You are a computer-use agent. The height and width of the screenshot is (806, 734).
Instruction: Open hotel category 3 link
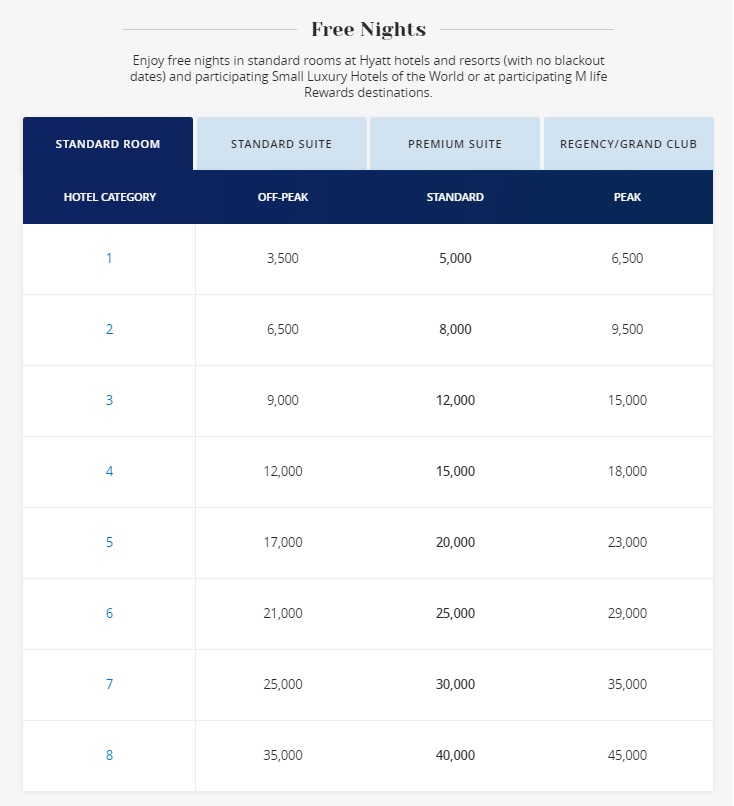click(x=109, y=400)
